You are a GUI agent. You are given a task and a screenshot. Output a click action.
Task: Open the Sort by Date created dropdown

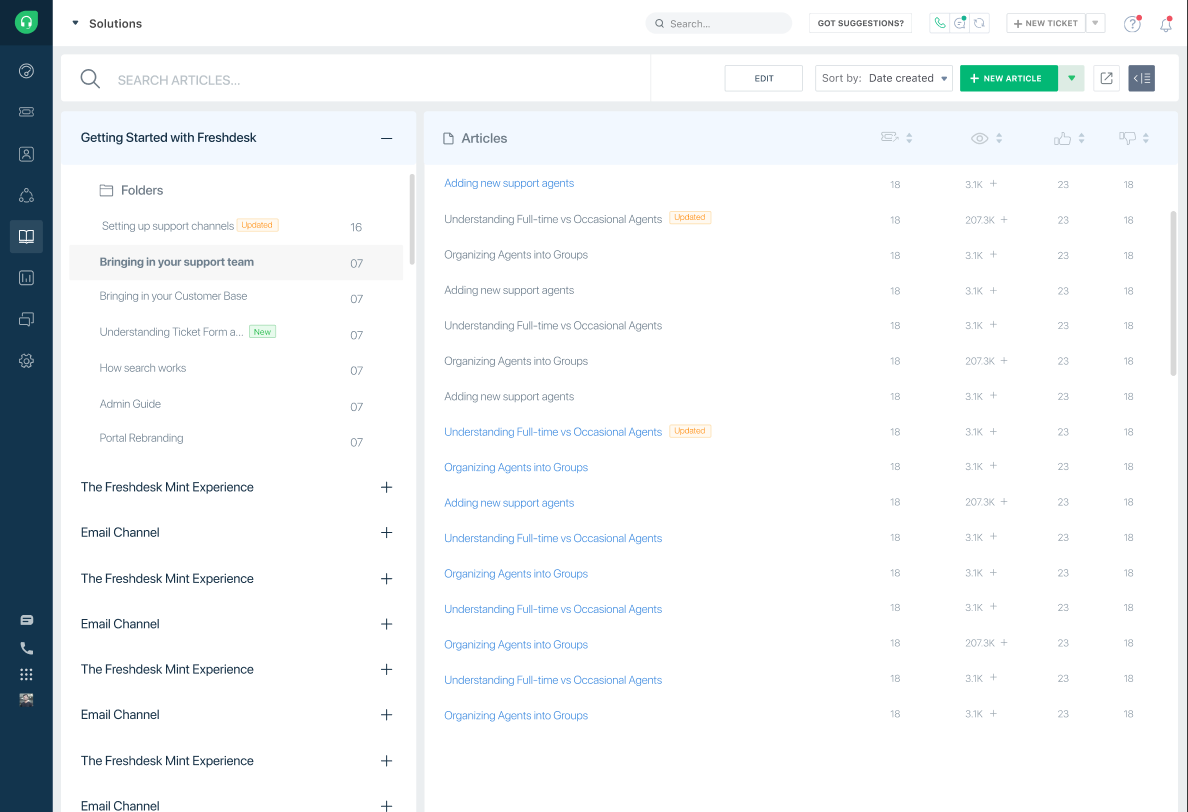(x=883, y=78)
